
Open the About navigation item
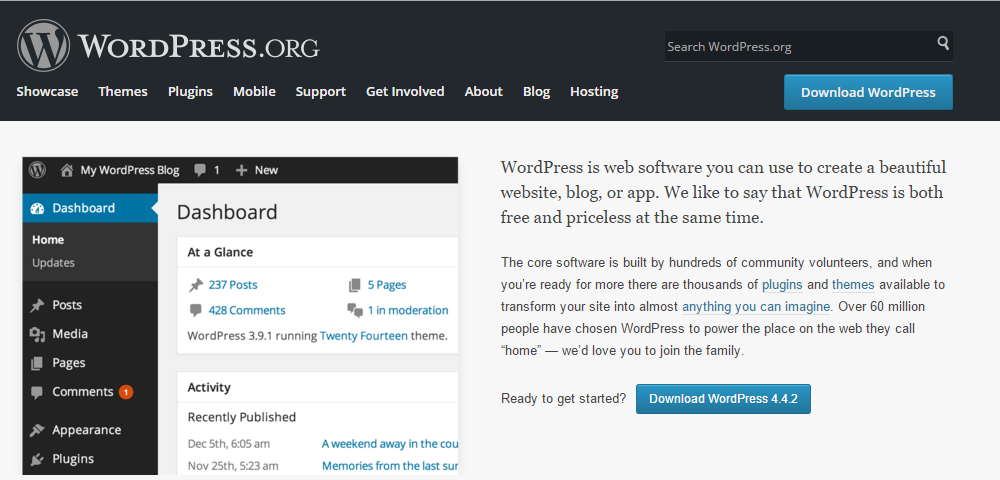(x=483, y=92)
